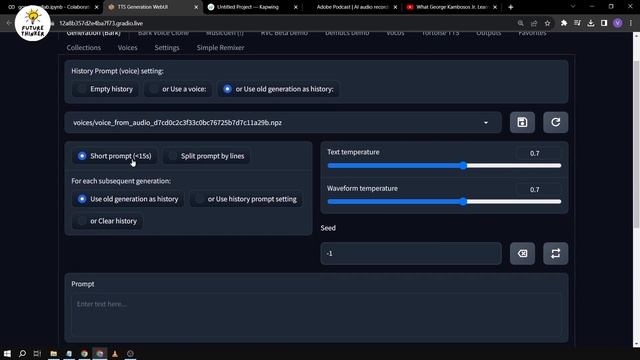The height and width of the screenshot is (360, 640).
Task: Select 'or Use a voice' option
Action: click(178, 89)
